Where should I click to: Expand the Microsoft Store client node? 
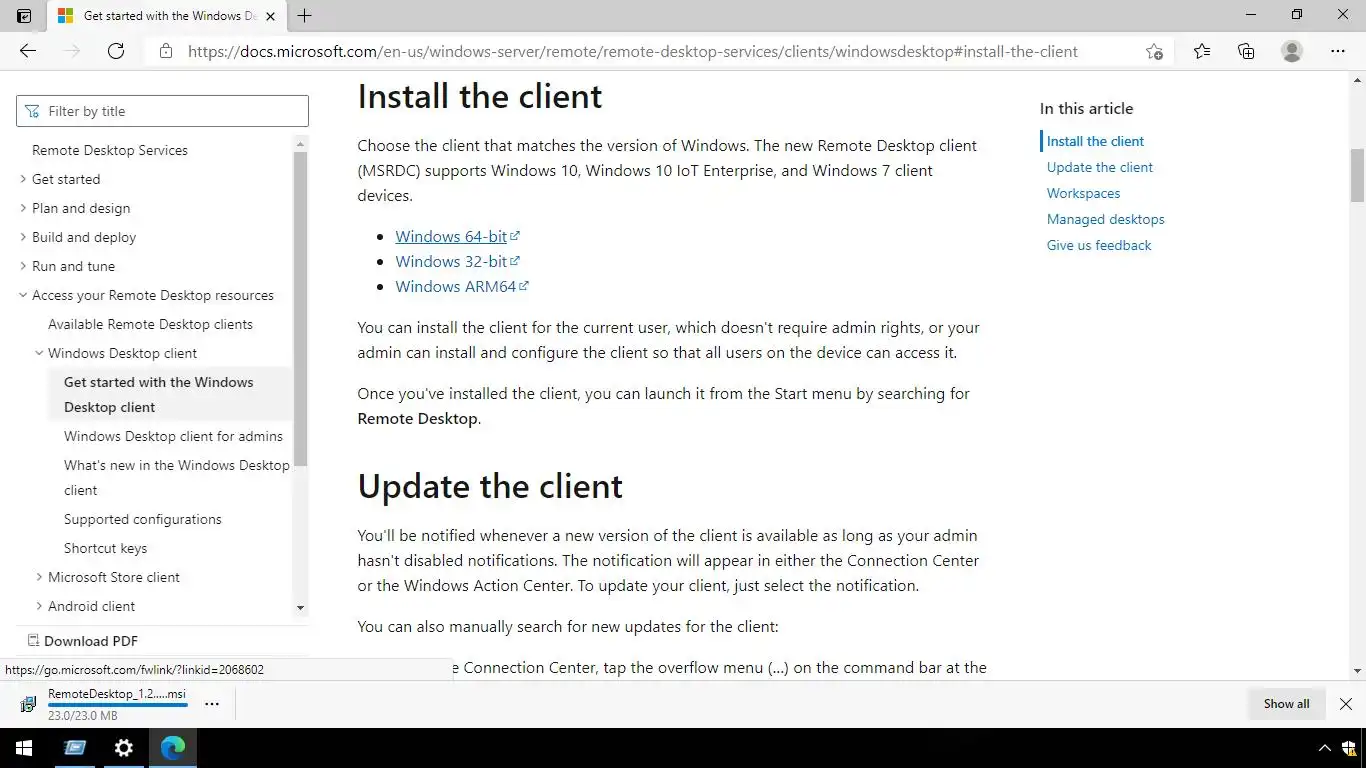point(39,577)
